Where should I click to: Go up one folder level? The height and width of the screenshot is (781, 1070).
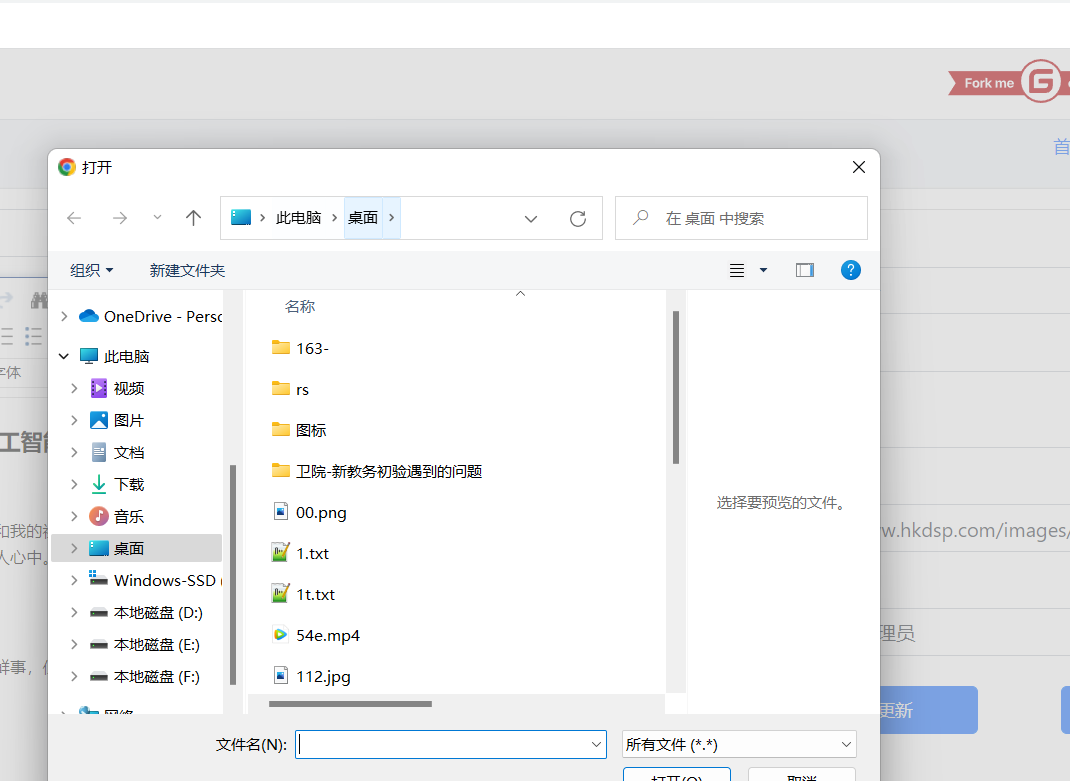coord(194,218)
